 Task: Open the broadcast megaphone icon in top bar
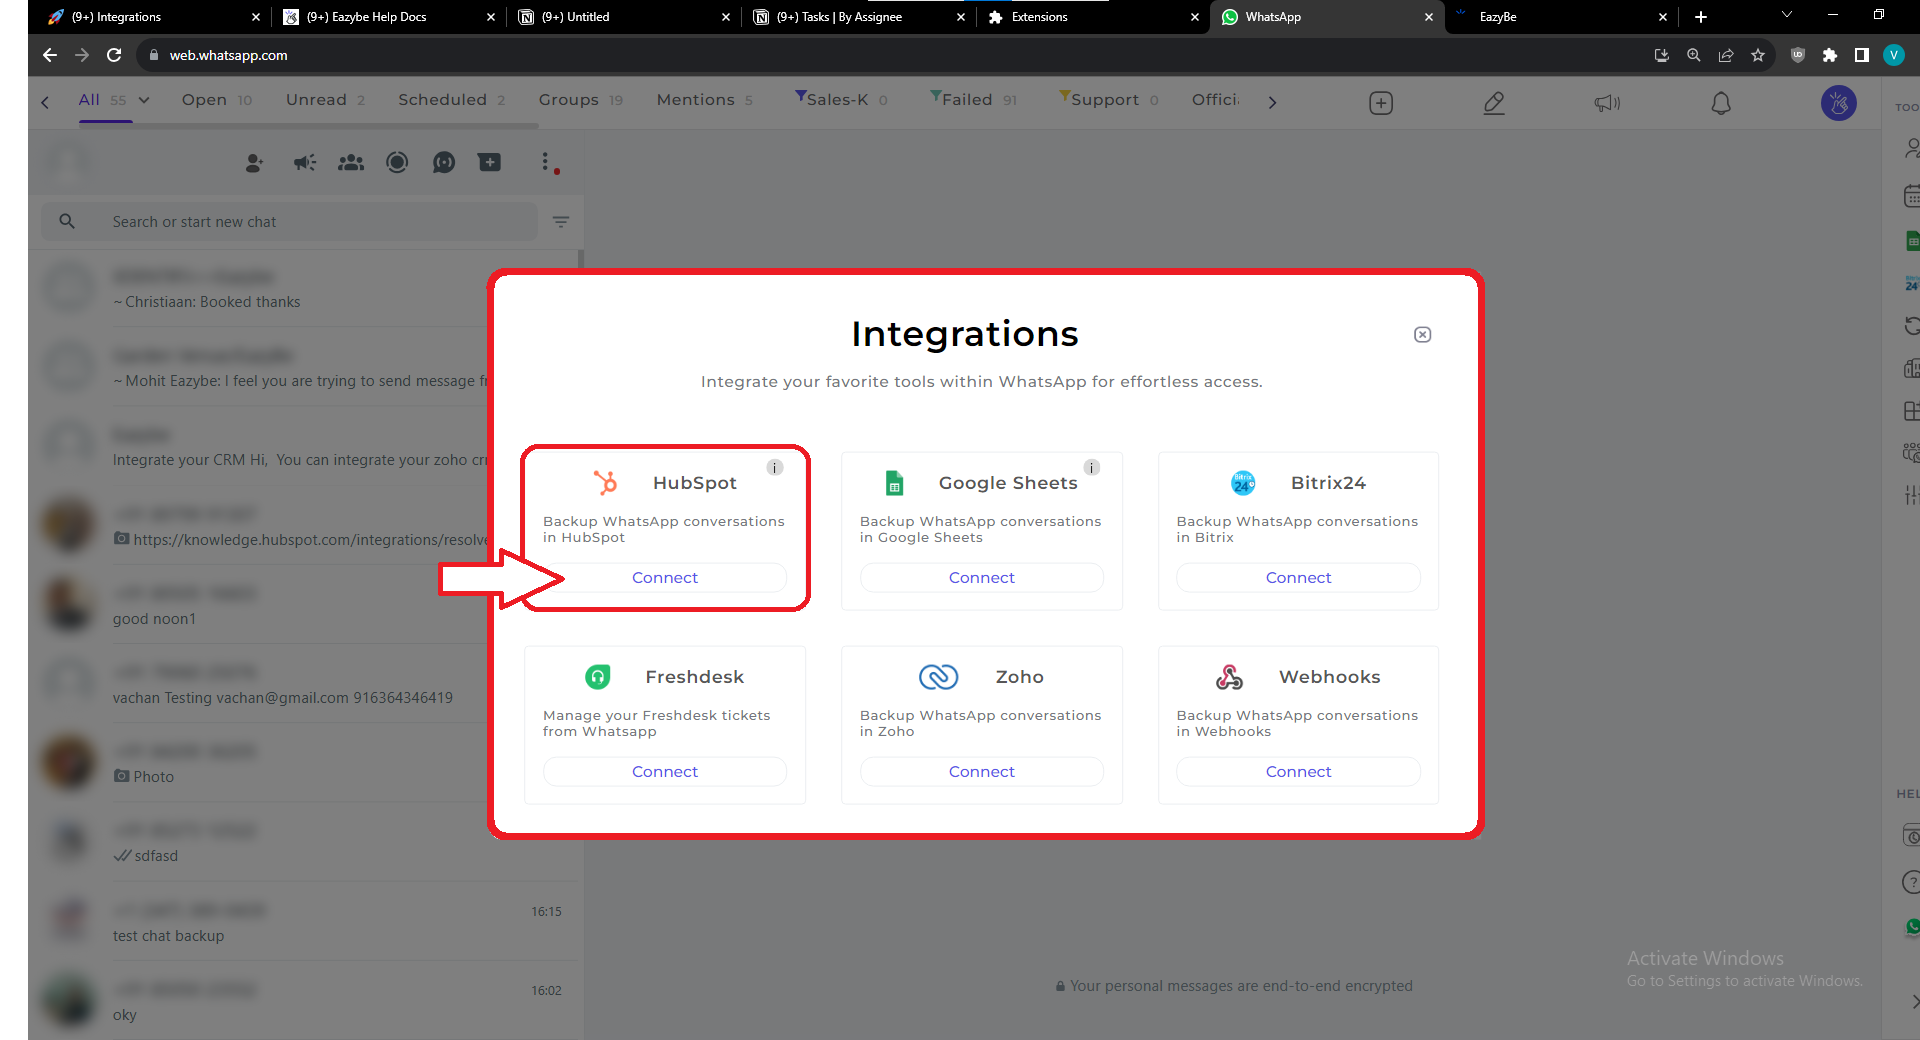1607,103
